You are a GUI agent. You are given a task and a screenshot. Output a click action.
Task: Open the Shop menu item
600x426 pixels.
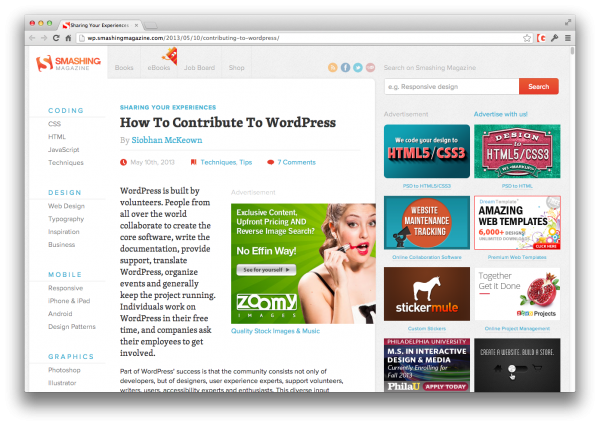[x=236, y=67]
